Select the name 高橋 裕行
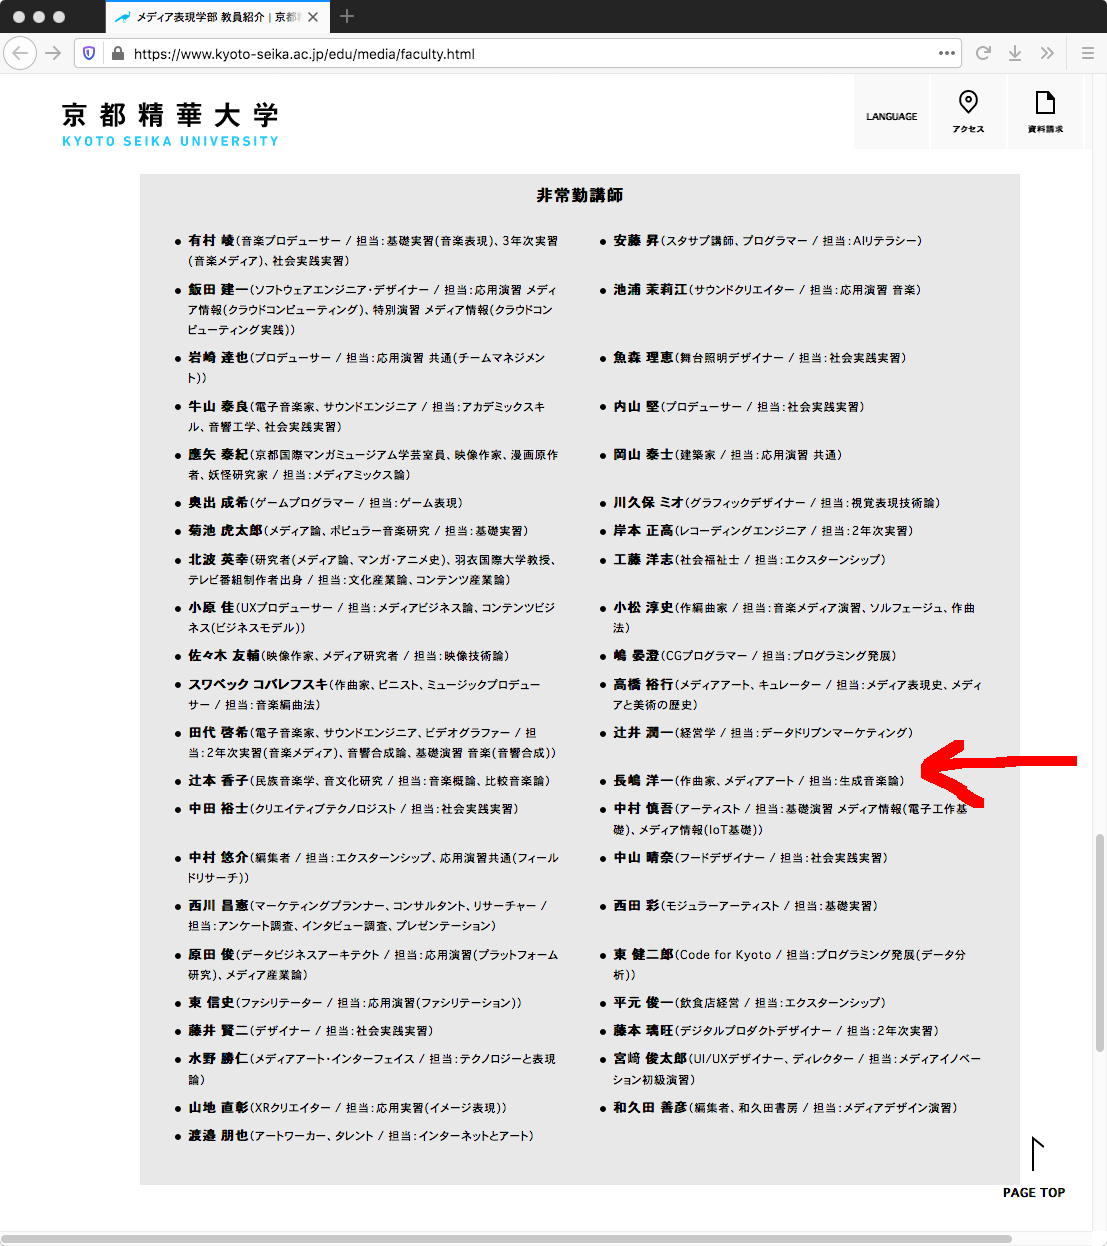1107x1246 pixels. [643, 685]
